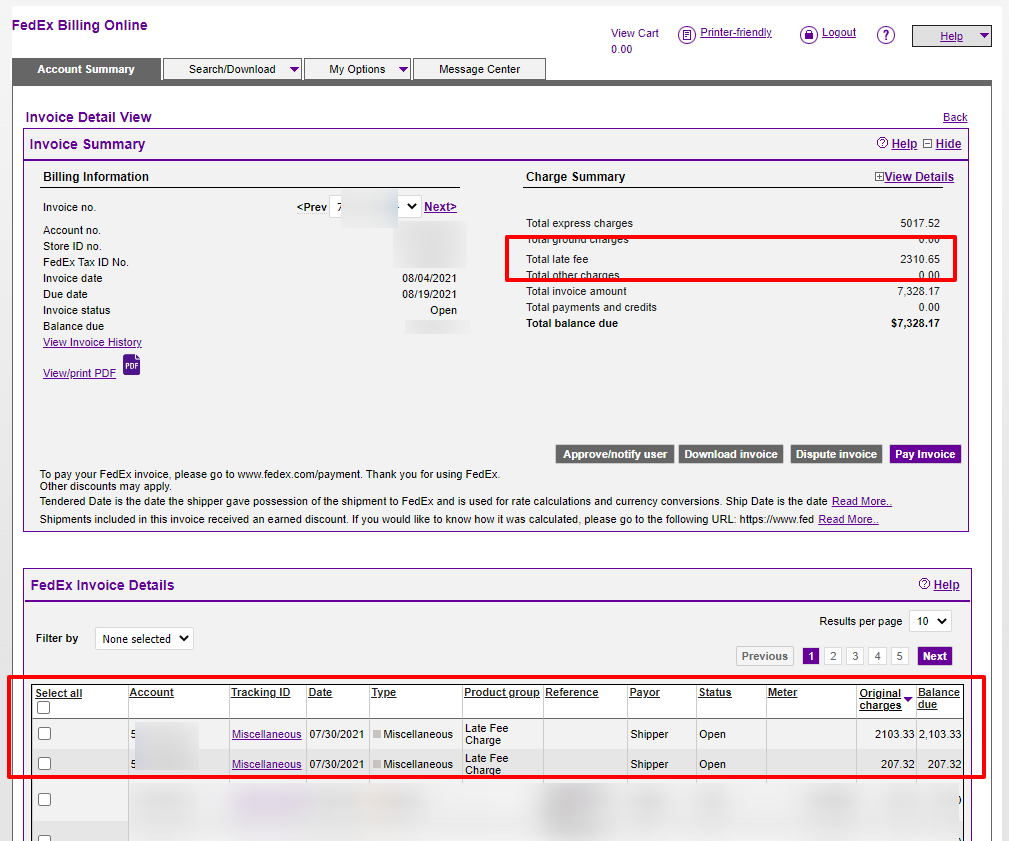Image resolution: width=1009 pixels, height=841 pixels.
Task: Sort by the Reference column header
Action: click(x=571, y=692)
